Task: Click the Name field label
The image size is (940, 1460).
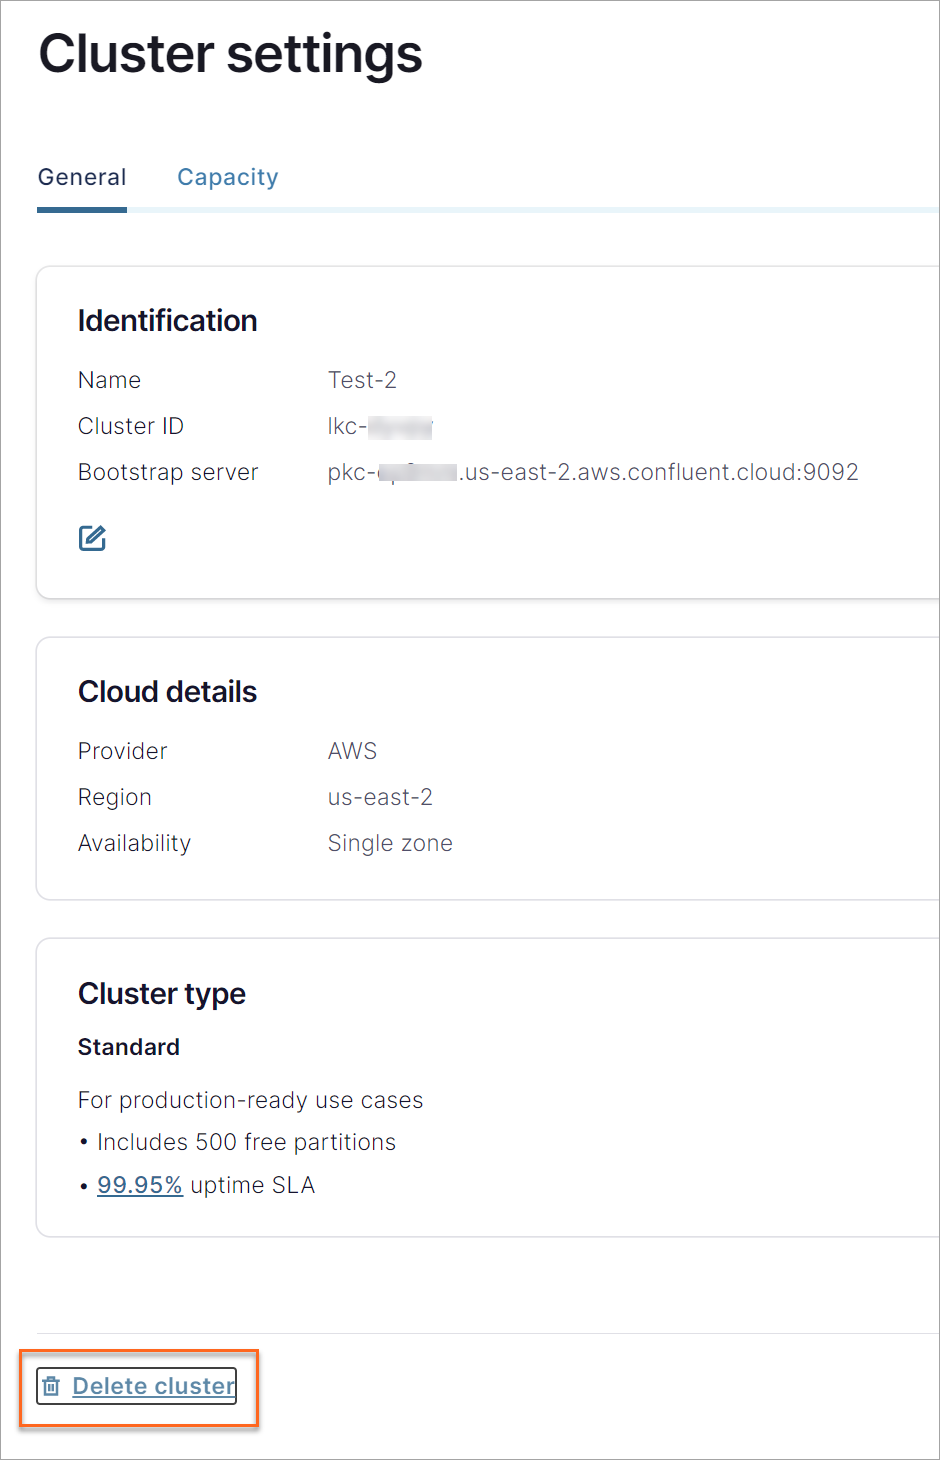Action: (110, 380)
